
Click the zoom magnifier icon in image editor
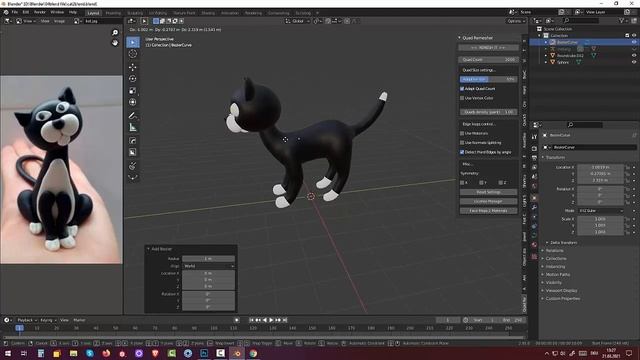(x=115, y=33)
